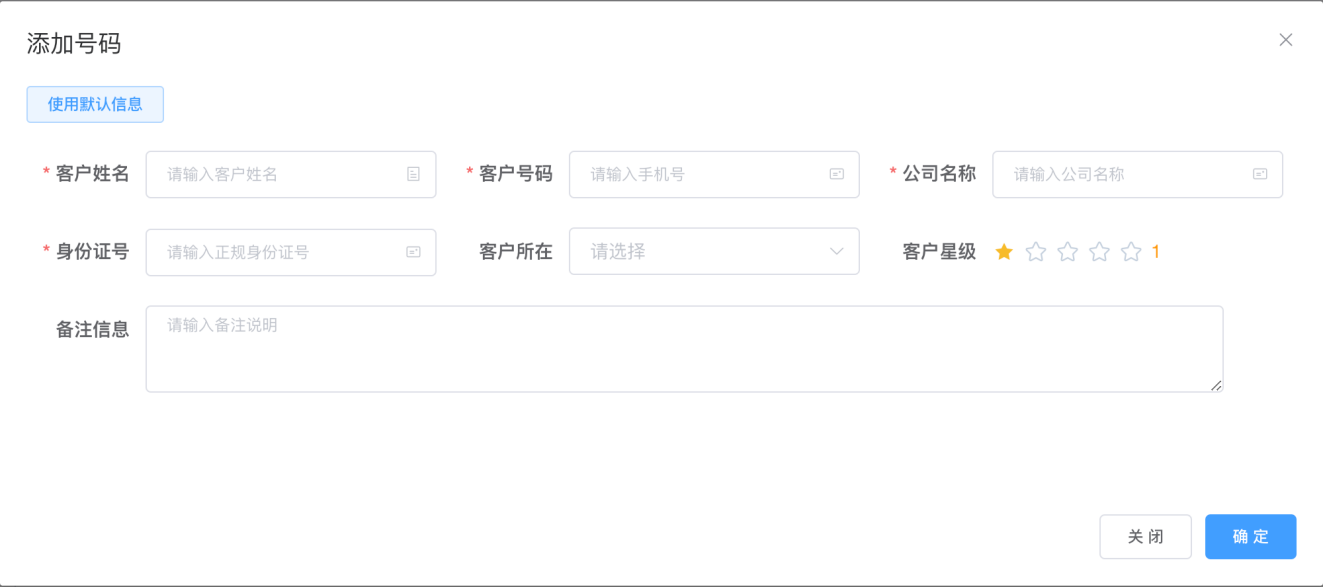
Task: Click the document icon in customer name field
Action: 413,174
